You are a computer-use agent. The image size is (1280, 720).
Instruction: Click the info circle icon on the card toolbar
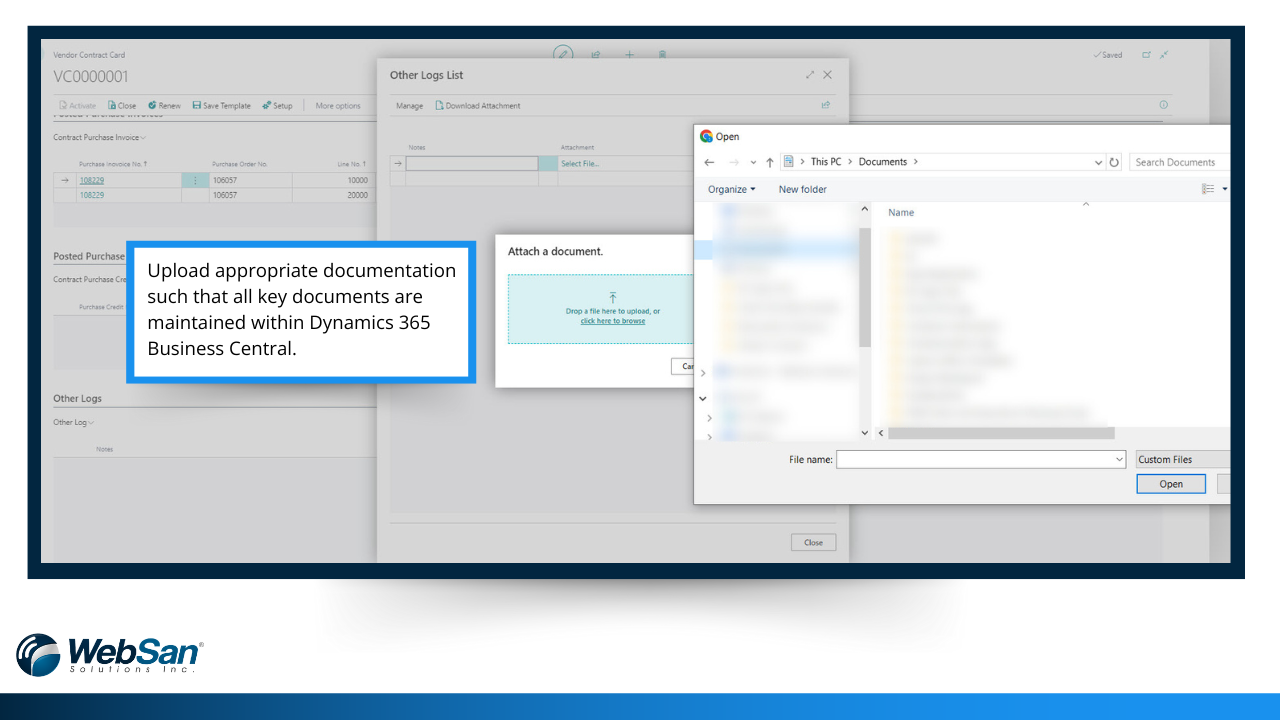point(1164,105)
